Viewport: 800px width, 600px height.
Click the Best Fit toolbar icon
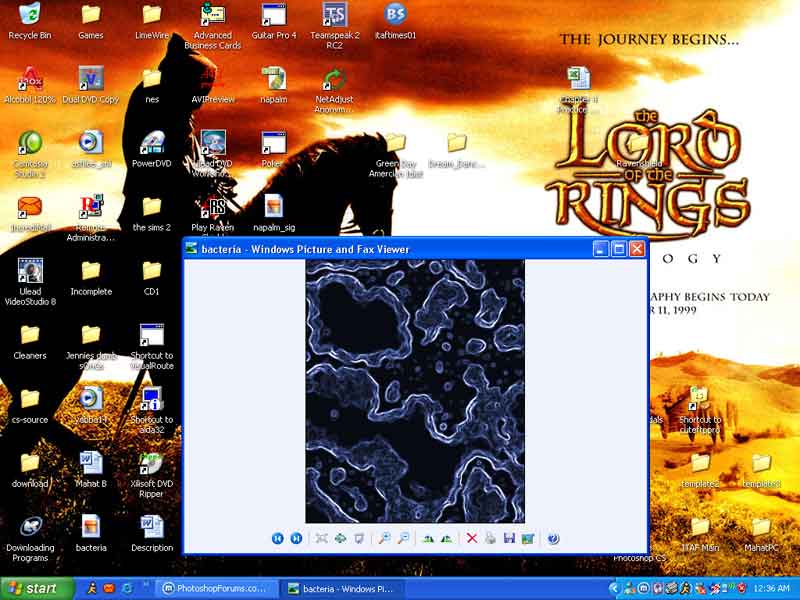[x=322, y=538]
